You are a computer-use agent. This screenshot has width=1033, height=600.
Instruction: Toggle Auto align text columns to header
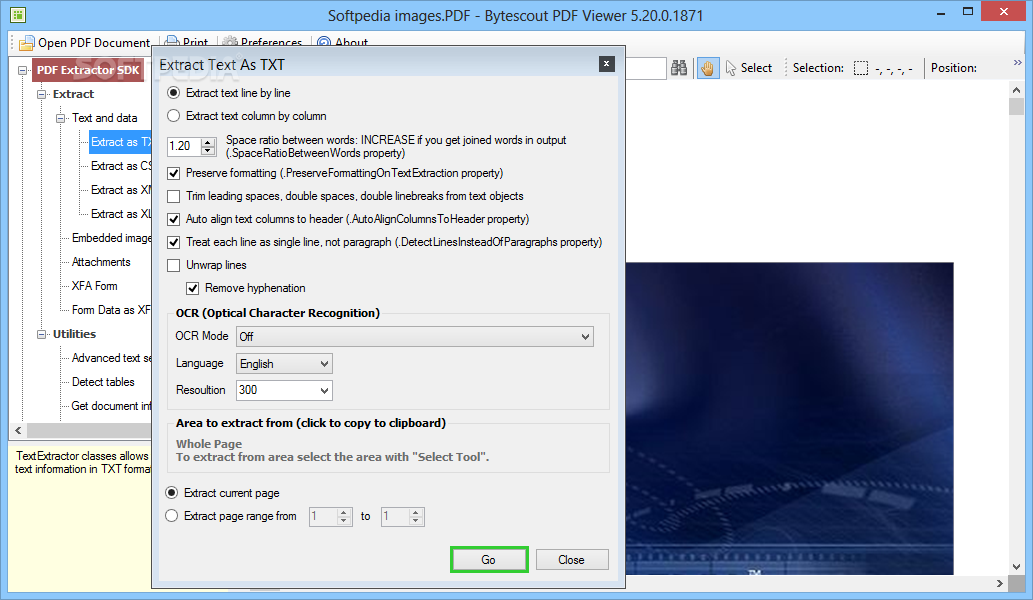(174, 219)
